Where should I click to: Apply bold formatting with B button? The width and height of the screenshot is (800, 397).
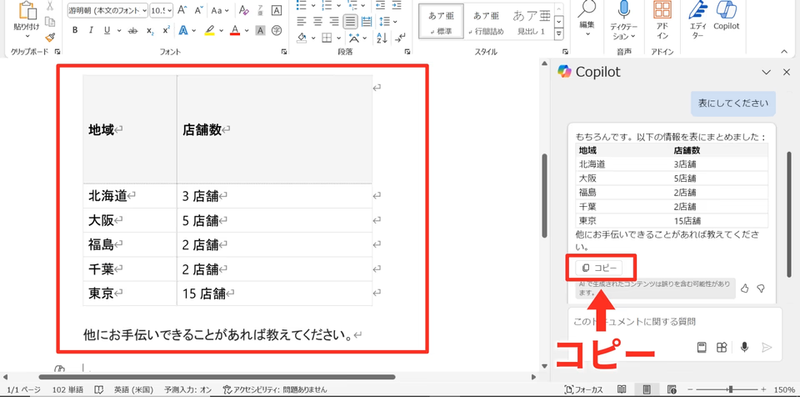[75, 30]
